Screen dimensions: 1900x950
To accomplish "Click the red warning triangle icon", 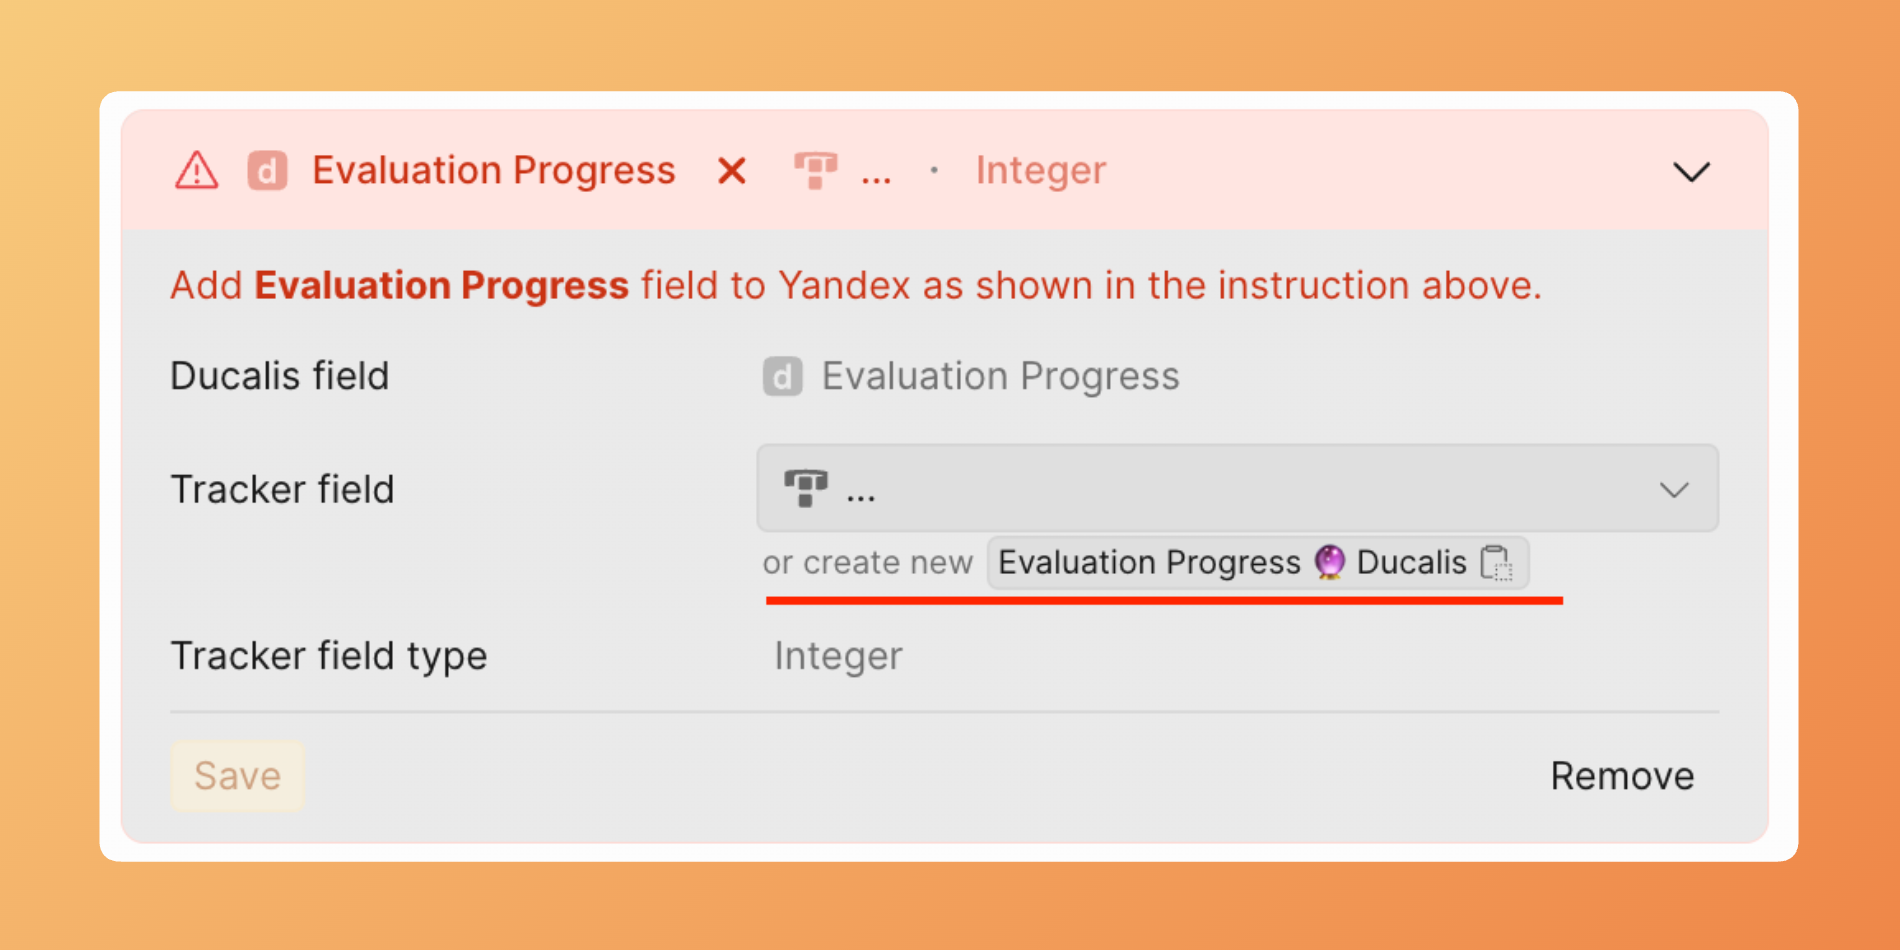I will [196, 171].
